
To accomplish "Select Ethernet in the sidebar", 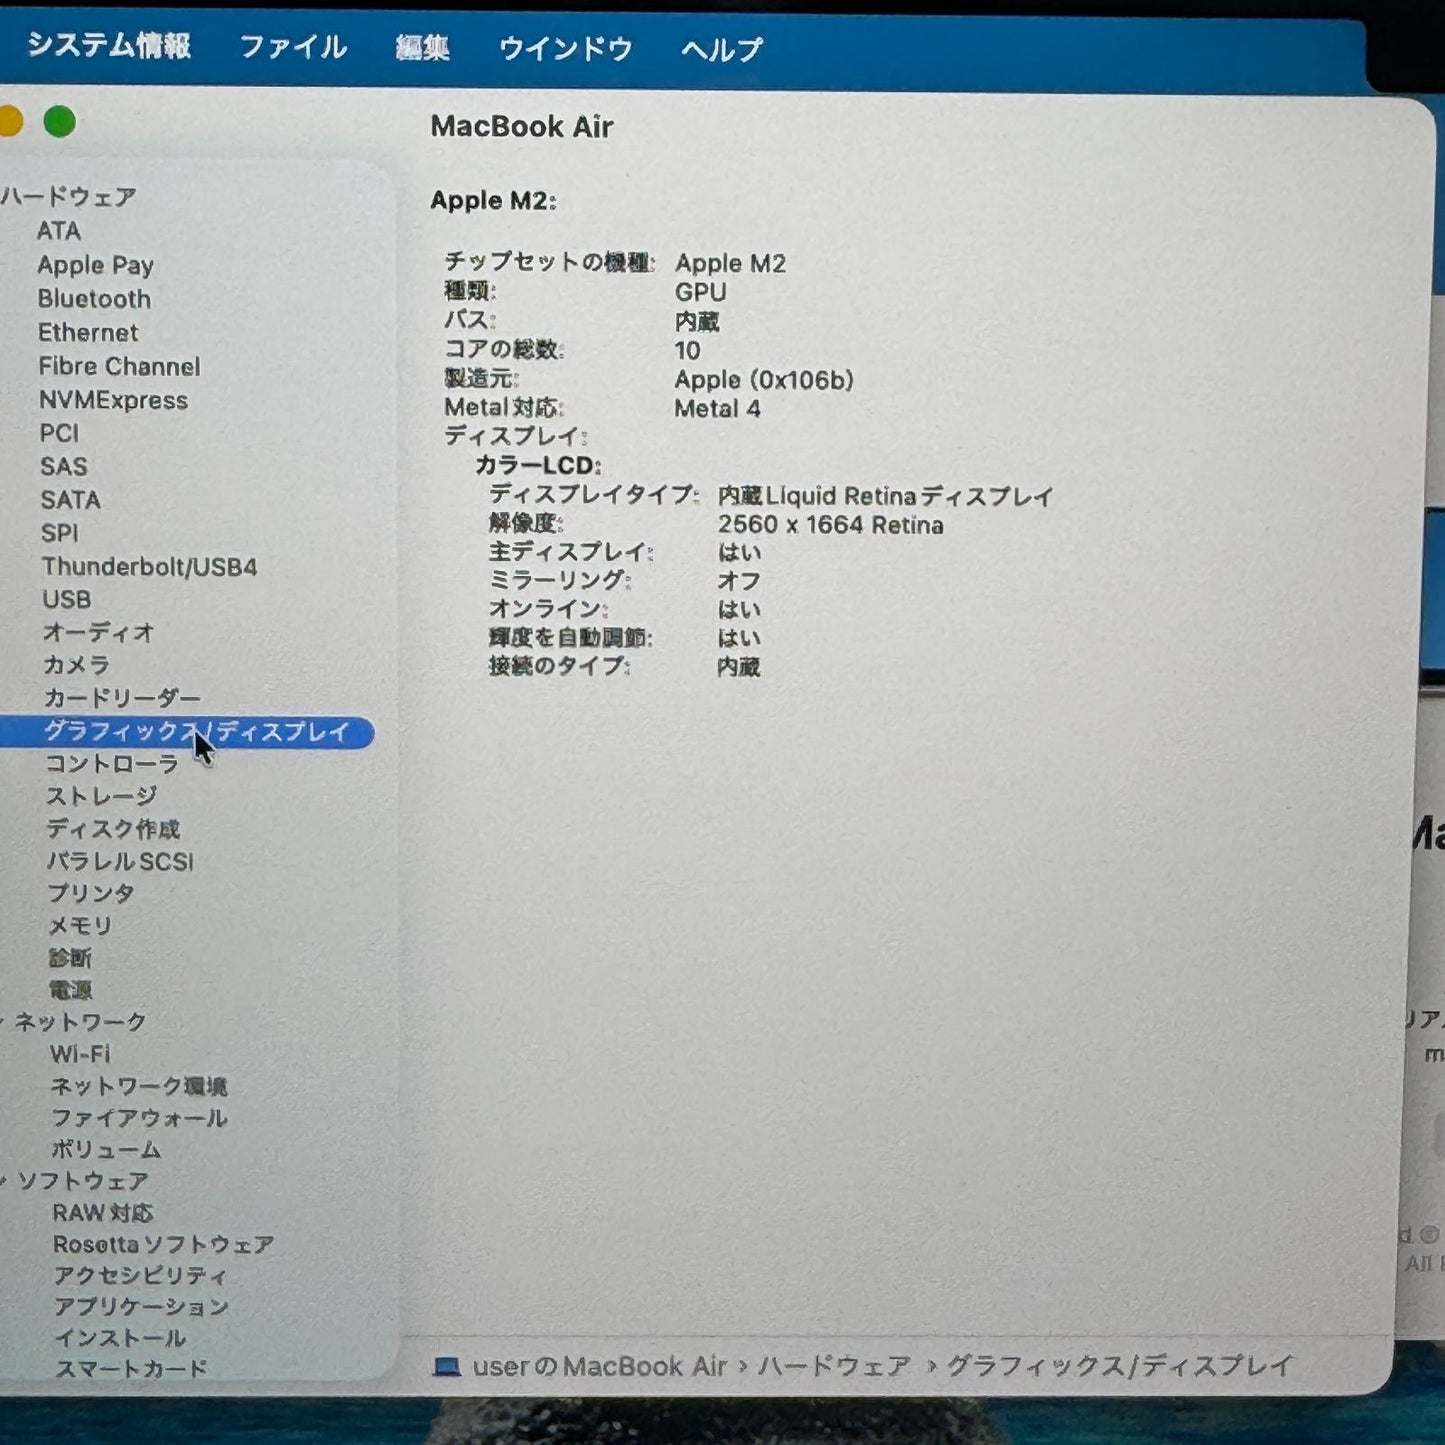I will [x=88, y=333].
